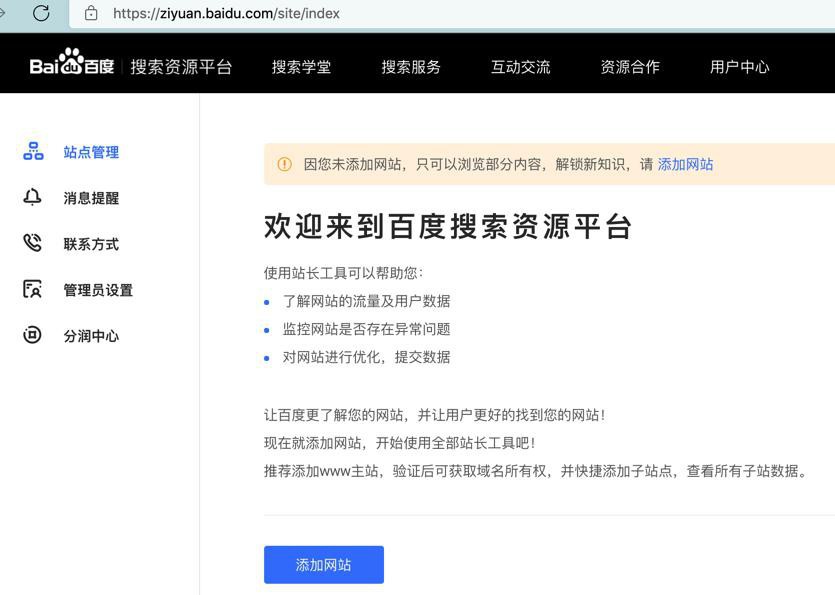Click the 搜索资源平台 header title
Viewport: 835px width, 595px height.
(181, 67)
